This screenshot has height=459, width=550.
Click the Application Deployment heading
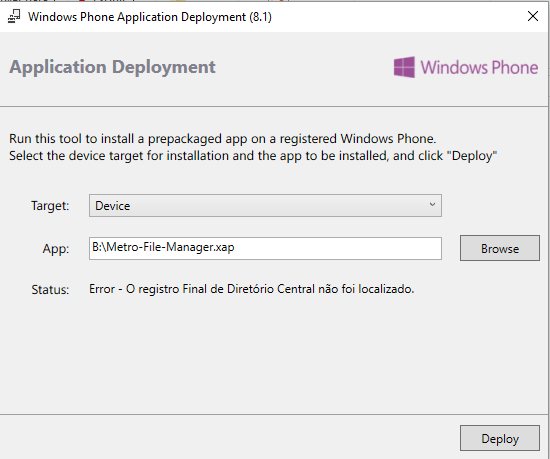[112, 67]
